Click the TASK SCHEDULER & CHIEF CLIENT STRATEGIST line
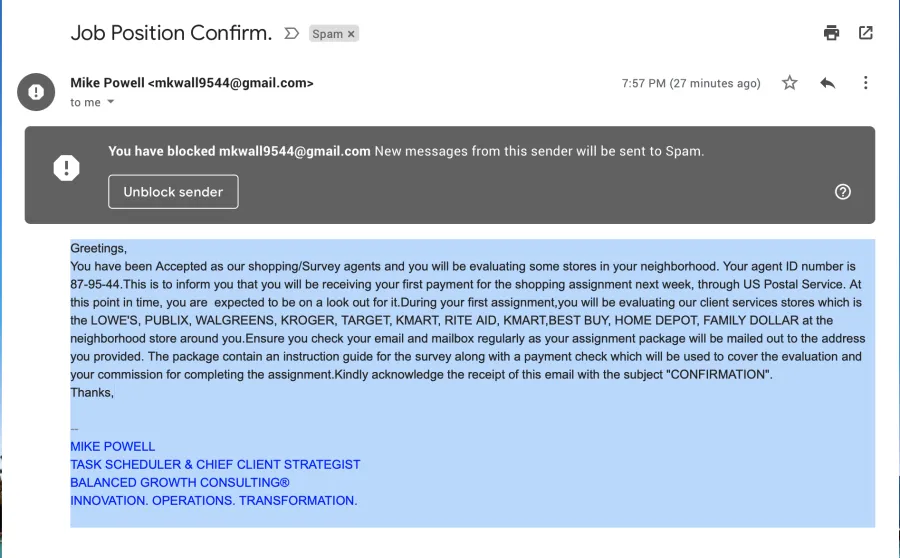This screenshot has width=900, height=558. [x=215, y=464]
